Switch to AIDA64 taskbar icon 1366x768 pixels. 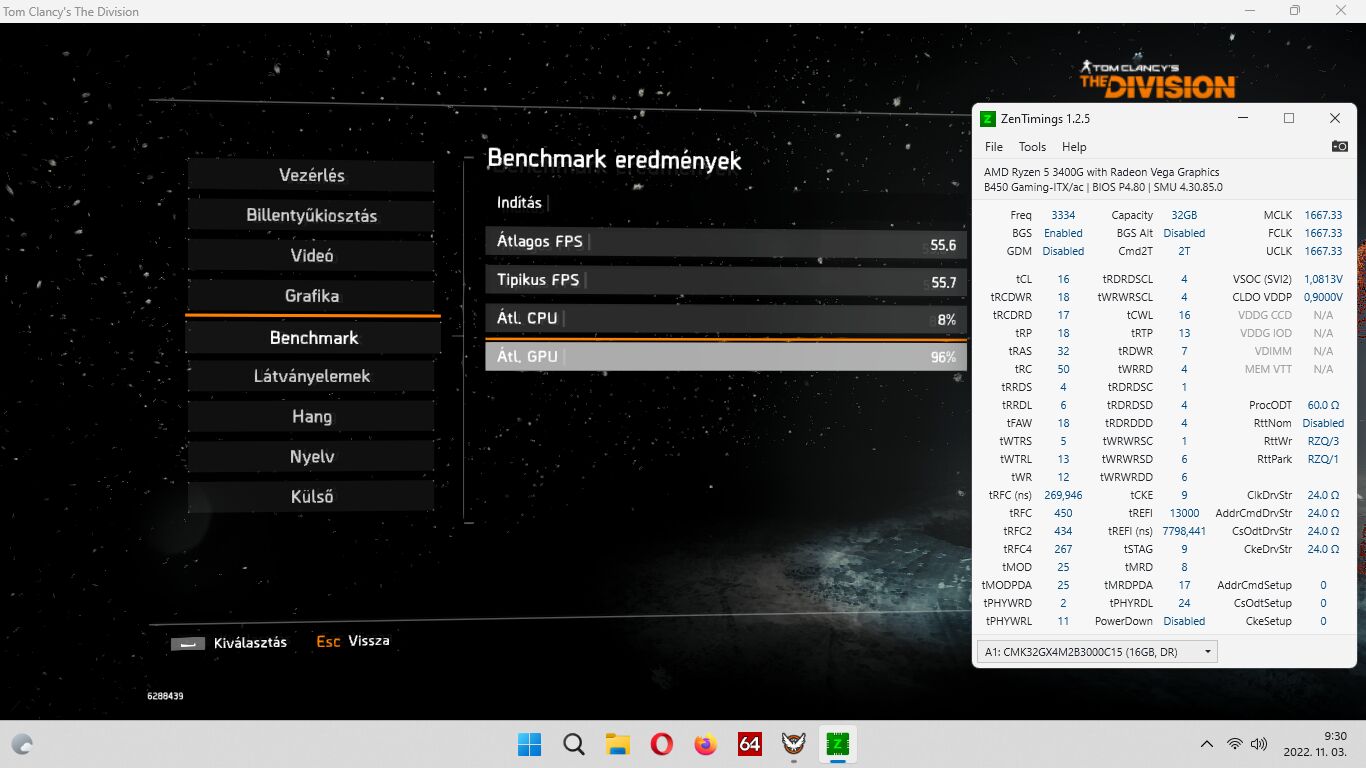750,744
